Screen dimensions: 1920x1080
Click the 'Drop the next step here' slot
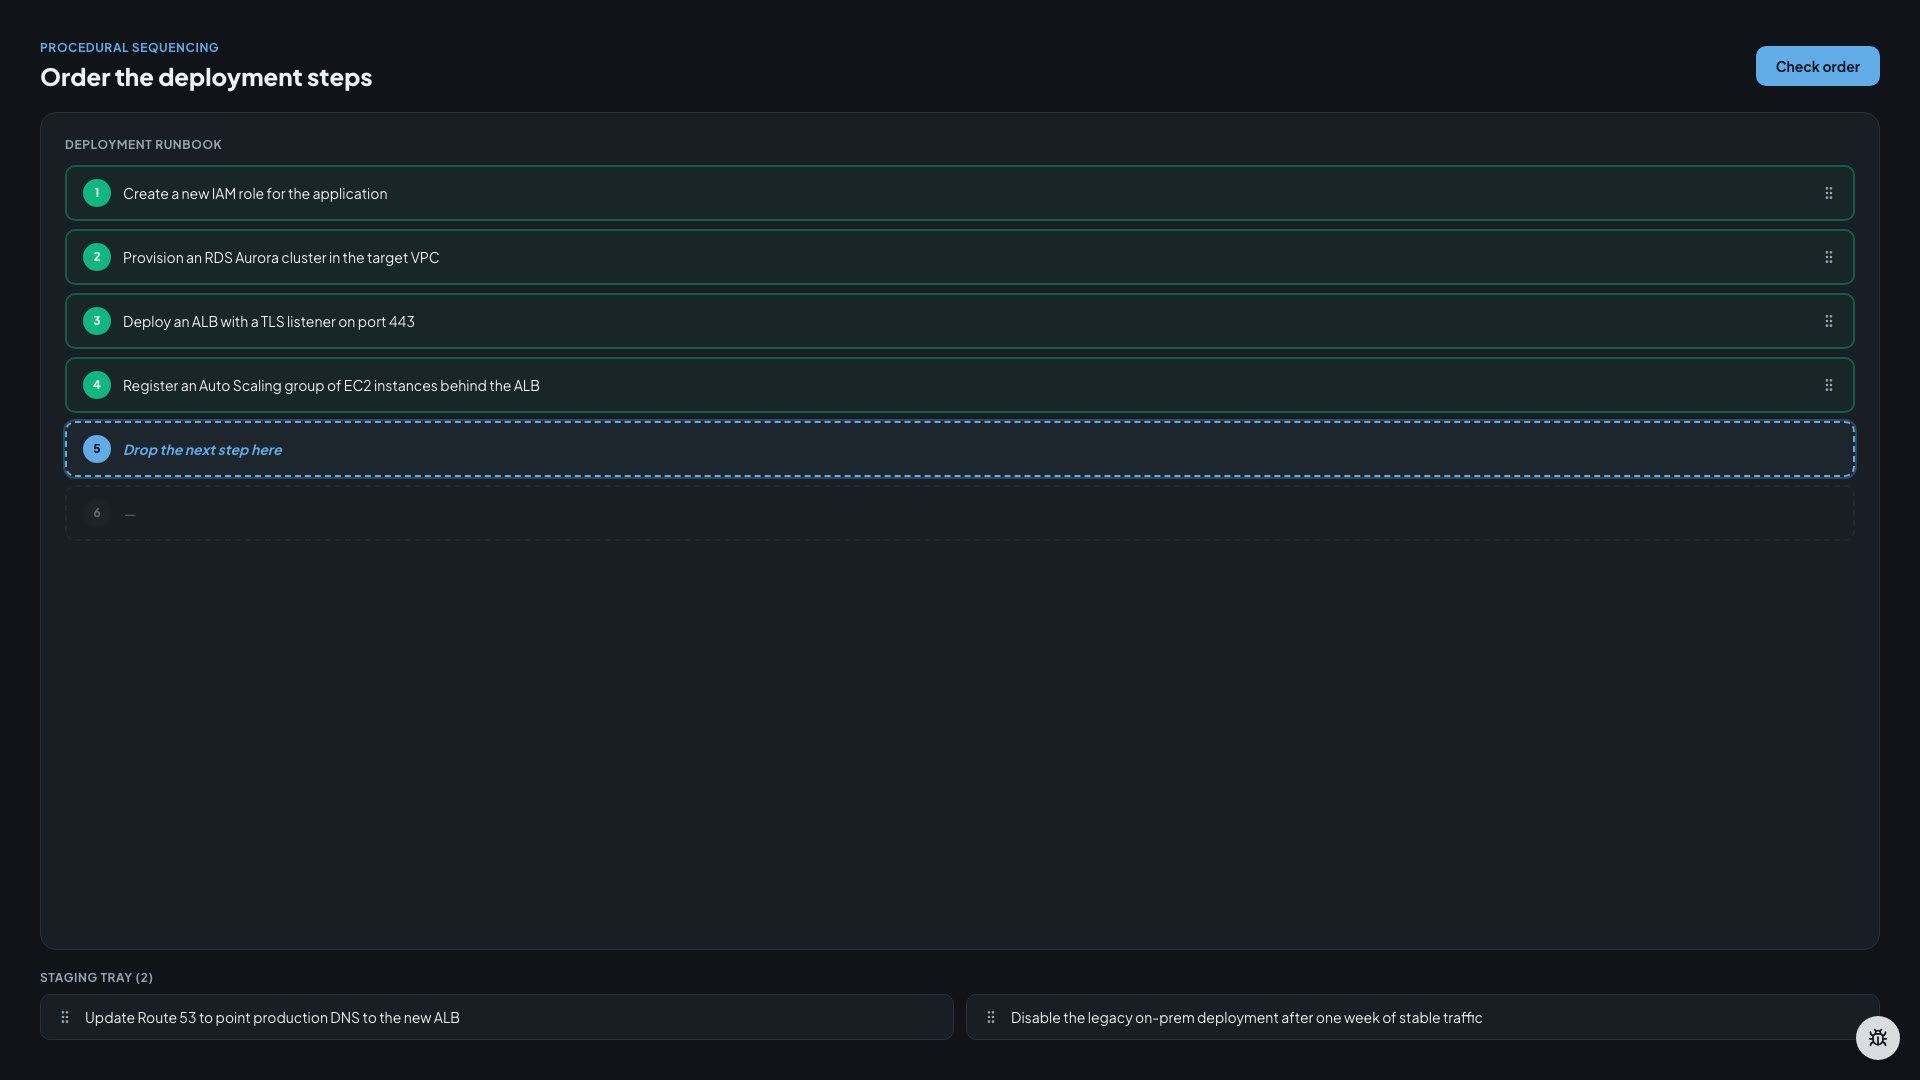[x=960, y=449]
